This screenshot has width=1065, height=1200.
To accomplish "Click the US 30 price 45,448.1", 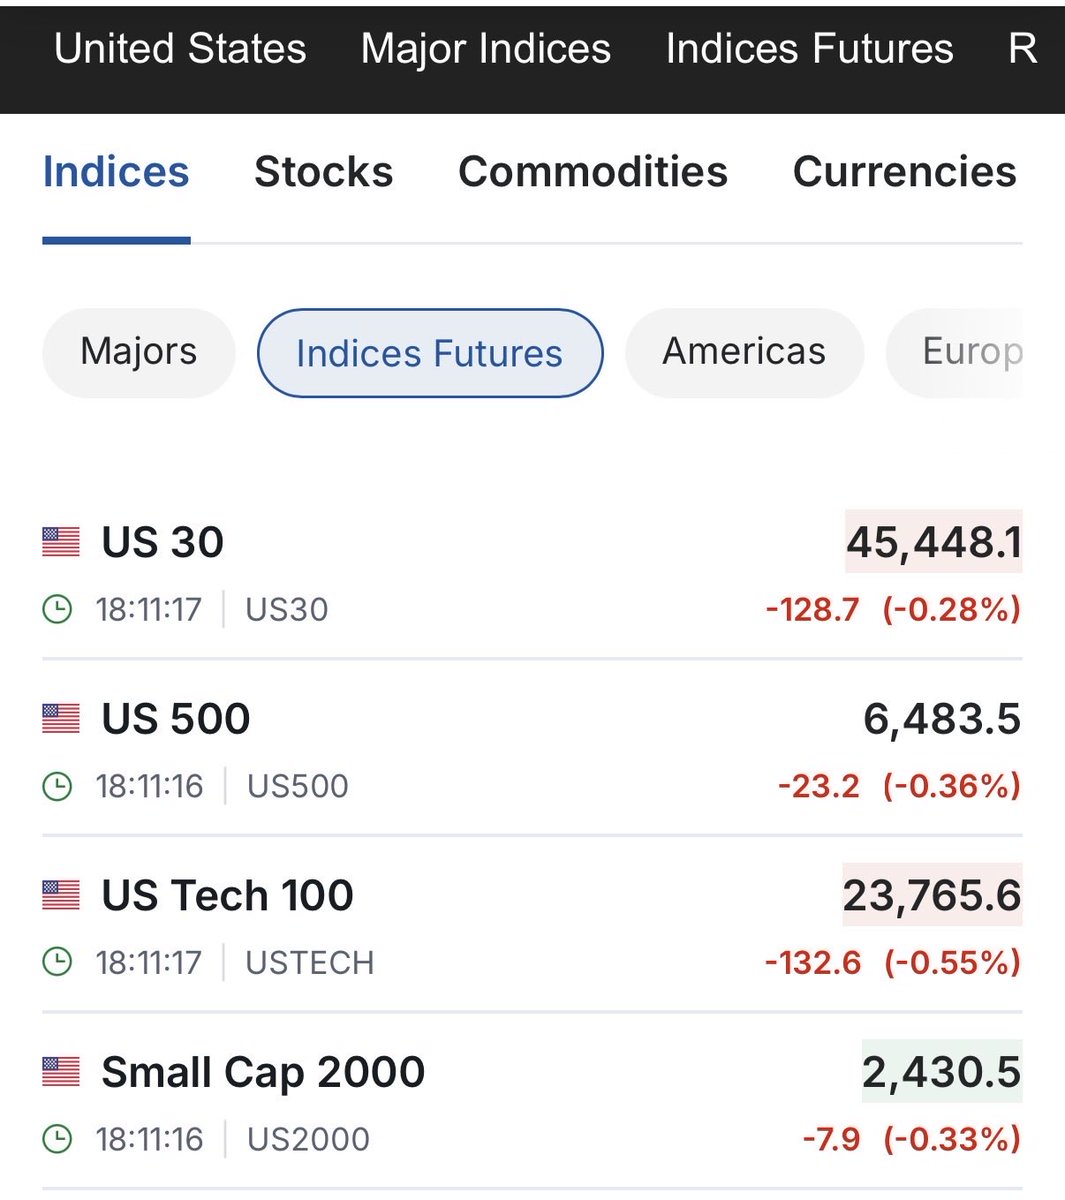I will click(x=934, y=543).
